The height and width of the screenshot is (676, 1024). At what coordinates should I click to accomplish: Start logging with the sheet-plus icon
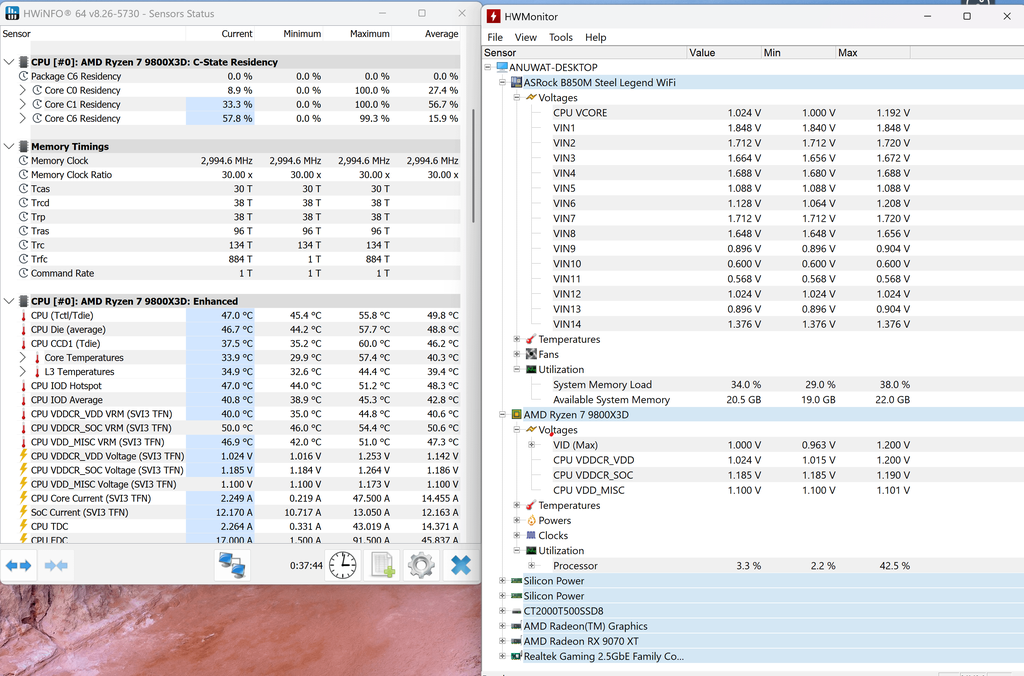point(383,565)
